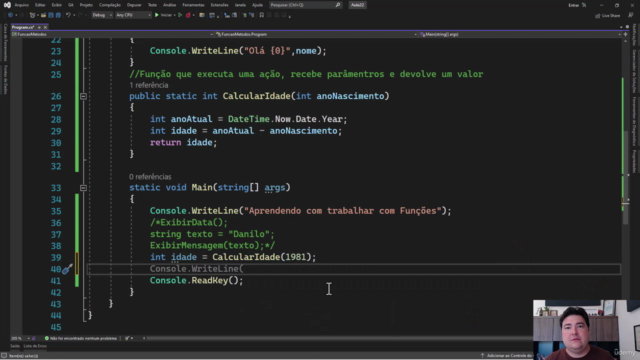Open the FuncaoMetodos.Program type navigation dropdown
Viewport: 640px width, 360px height.
316,34
